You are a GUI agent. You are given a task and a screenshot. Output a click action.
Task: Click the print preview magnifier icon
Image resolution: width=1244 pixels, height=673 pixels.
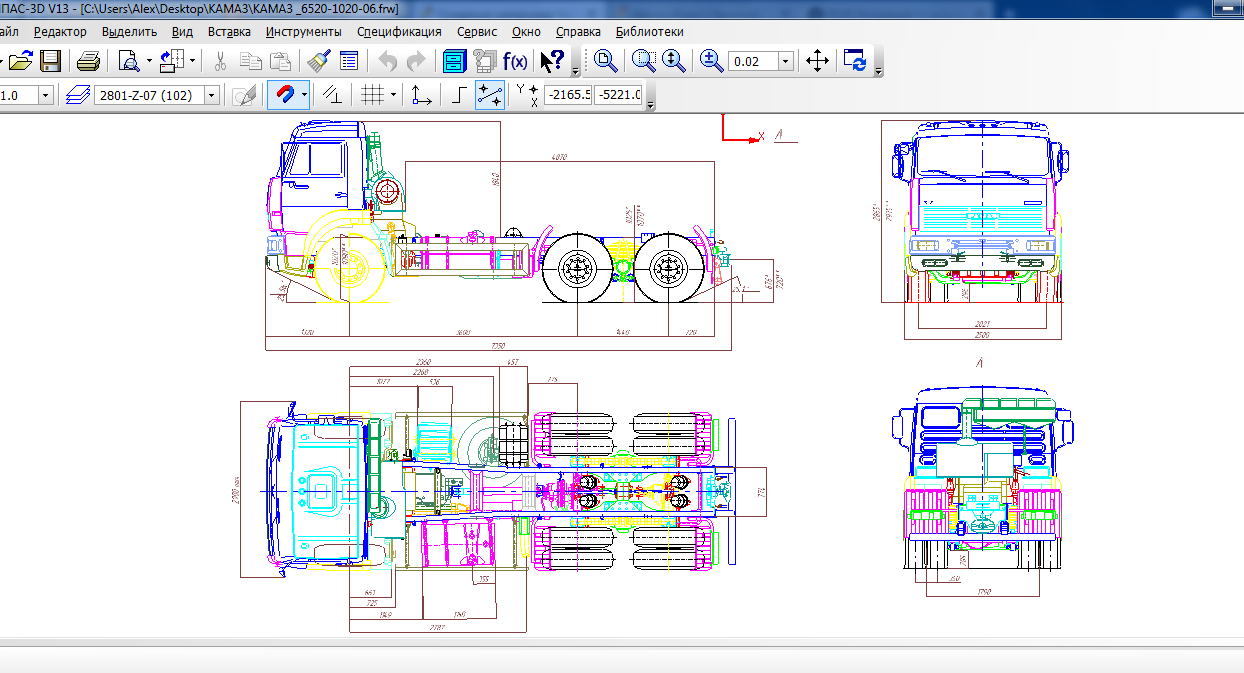(x=129, y=61)
